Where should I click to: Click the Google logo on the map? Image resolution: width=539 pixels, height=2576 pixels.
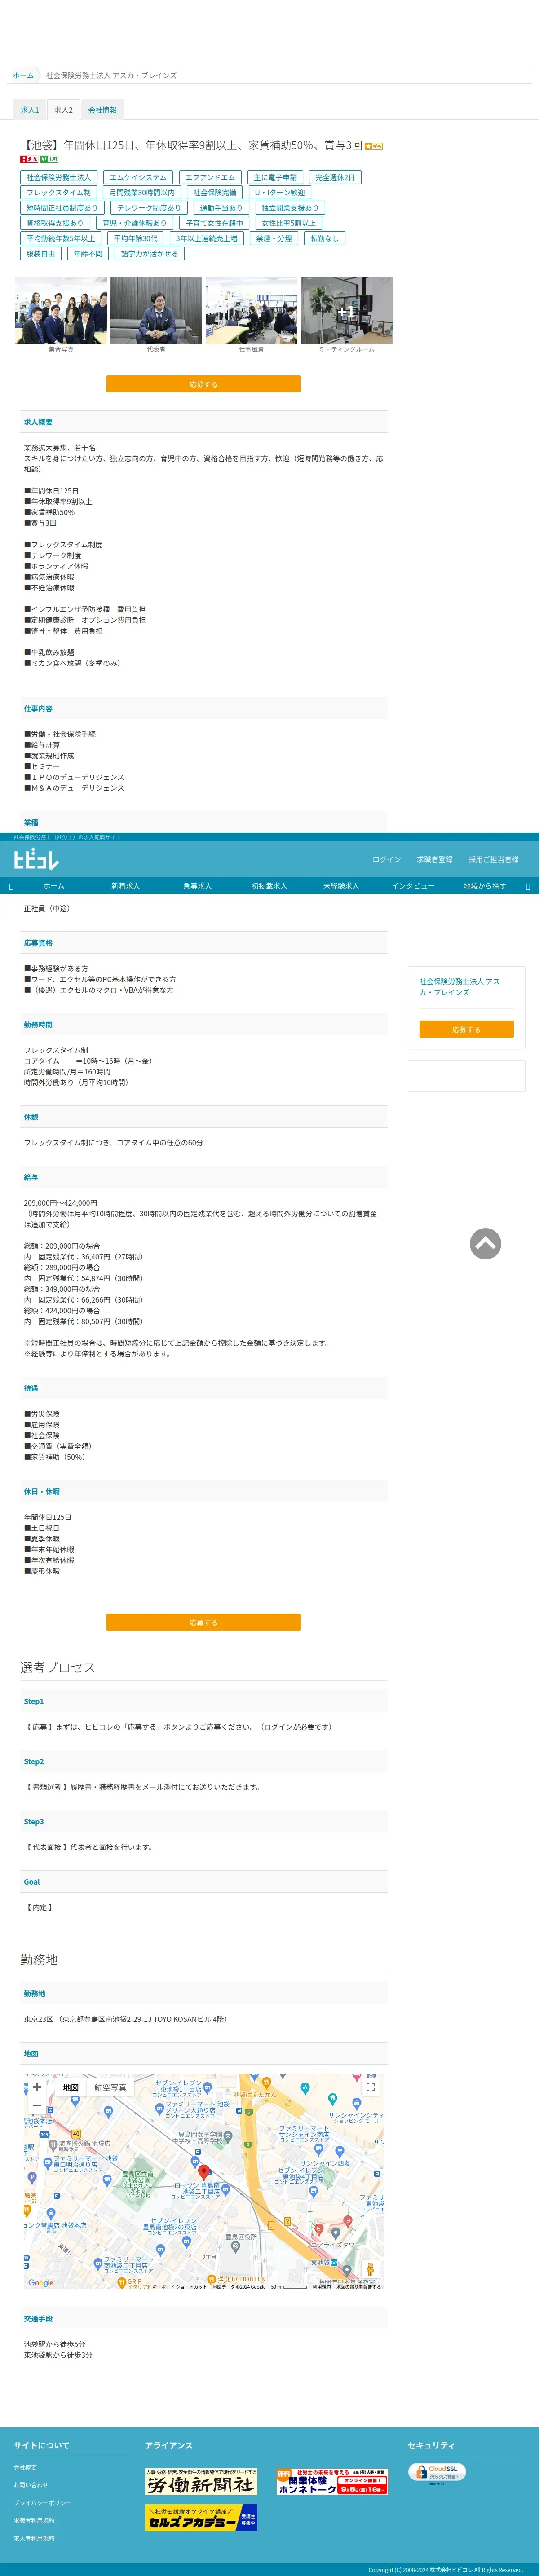pos(41,2283)
